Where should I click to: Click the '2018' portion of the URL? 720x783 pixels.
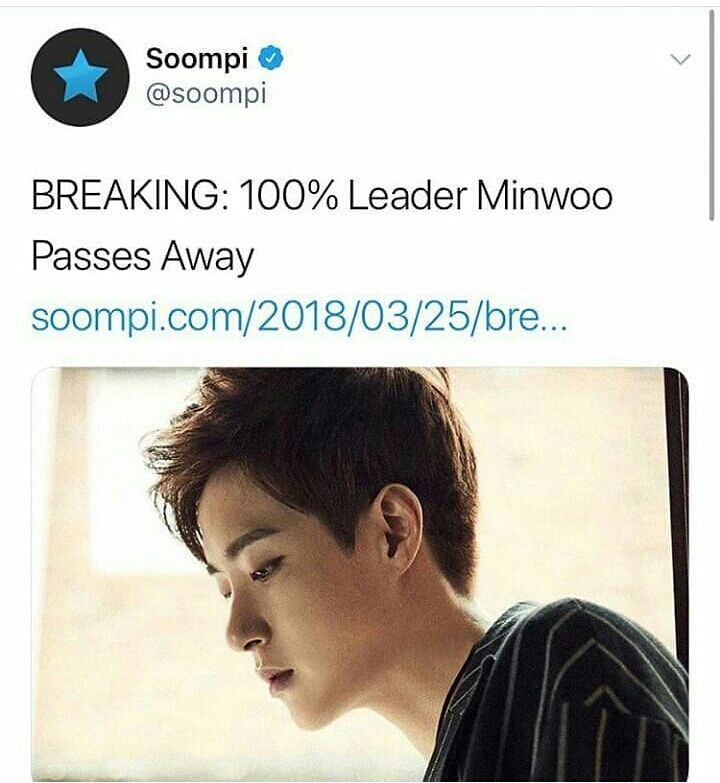coord(291,319)
